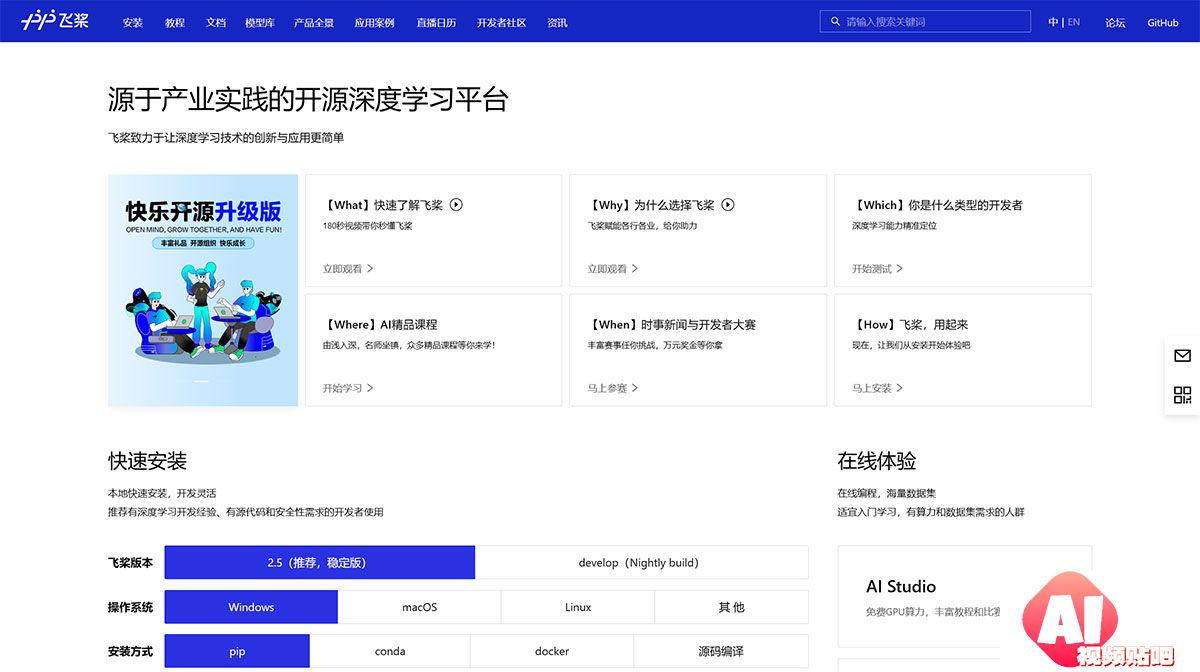Open the 【Where】AI精品课程 card title

click(x=380, y=325)
